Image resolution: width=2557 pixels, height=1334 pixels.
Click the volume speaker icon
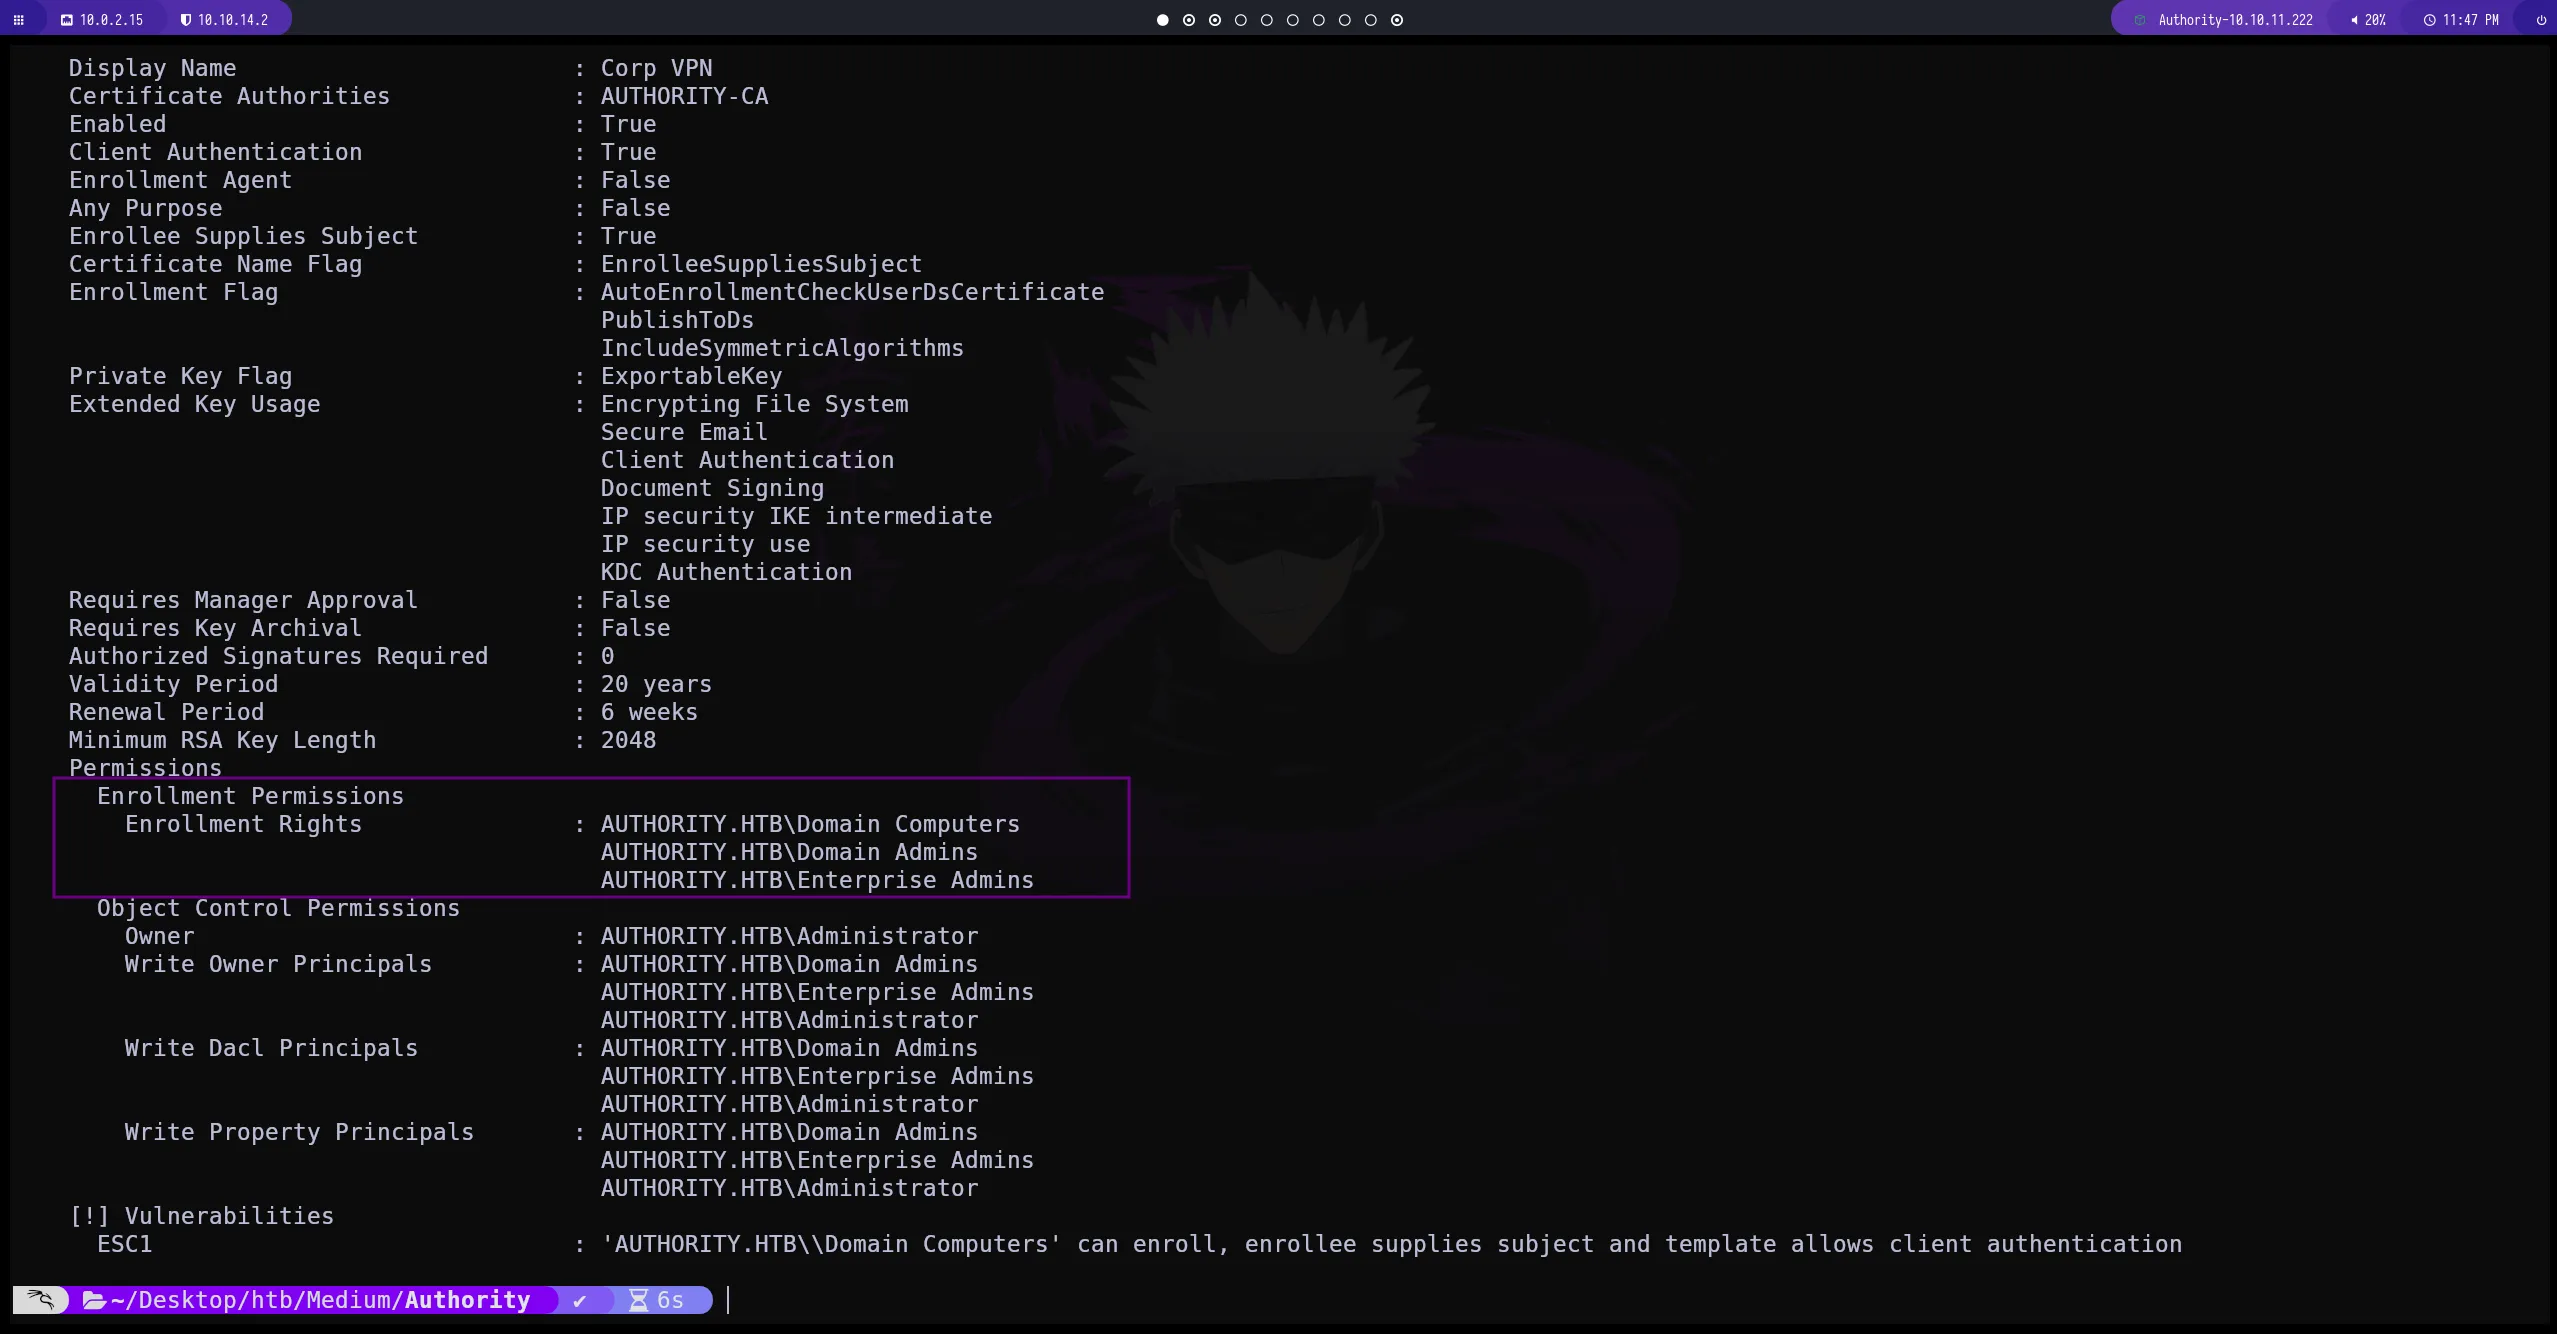[2354, 20]
